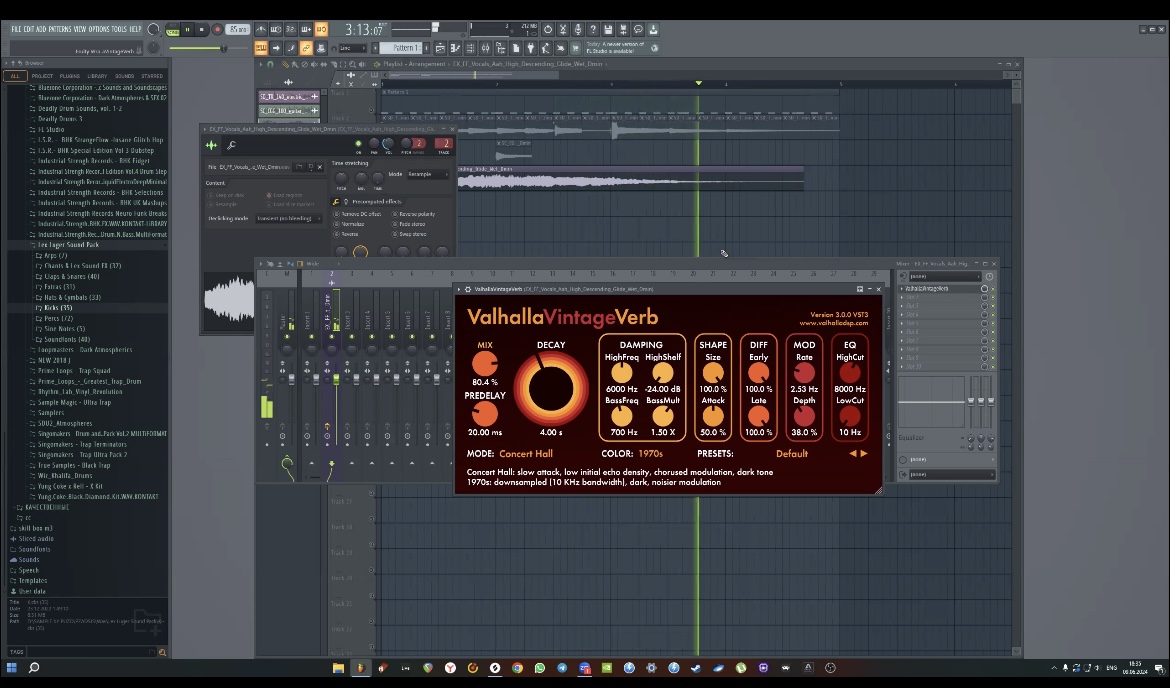
Task: Enable Reverse polarity option
Action: tap(413, 214)
